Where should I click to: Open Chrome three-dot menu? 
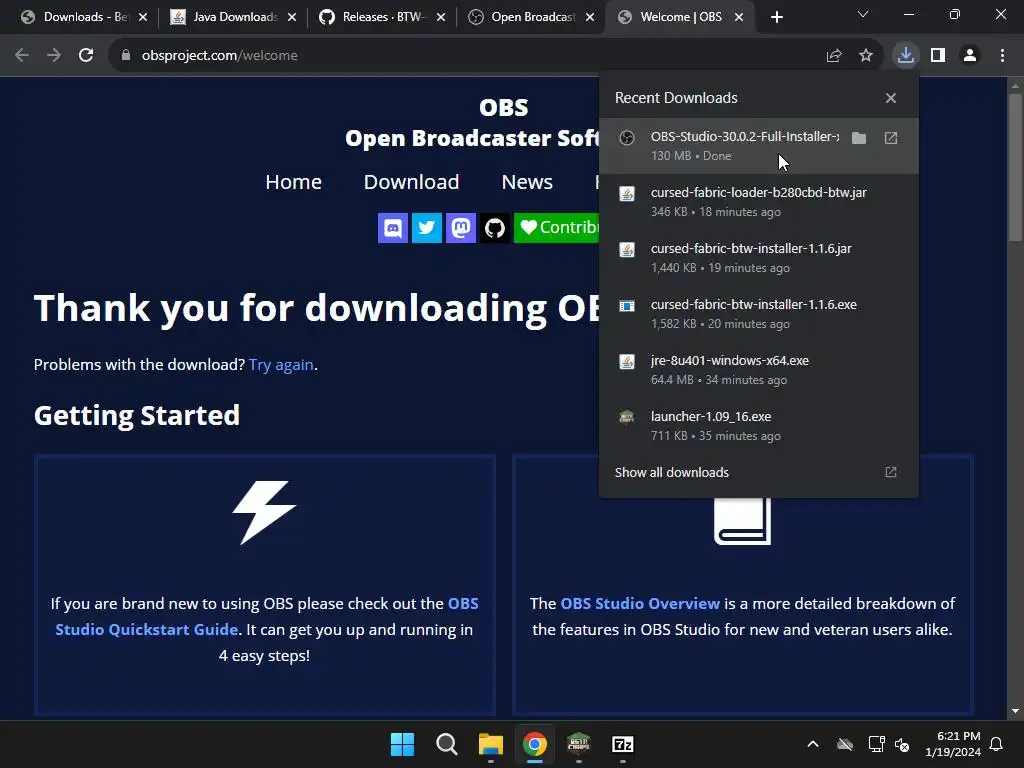pyautogui.click(x=1002, y=56)
